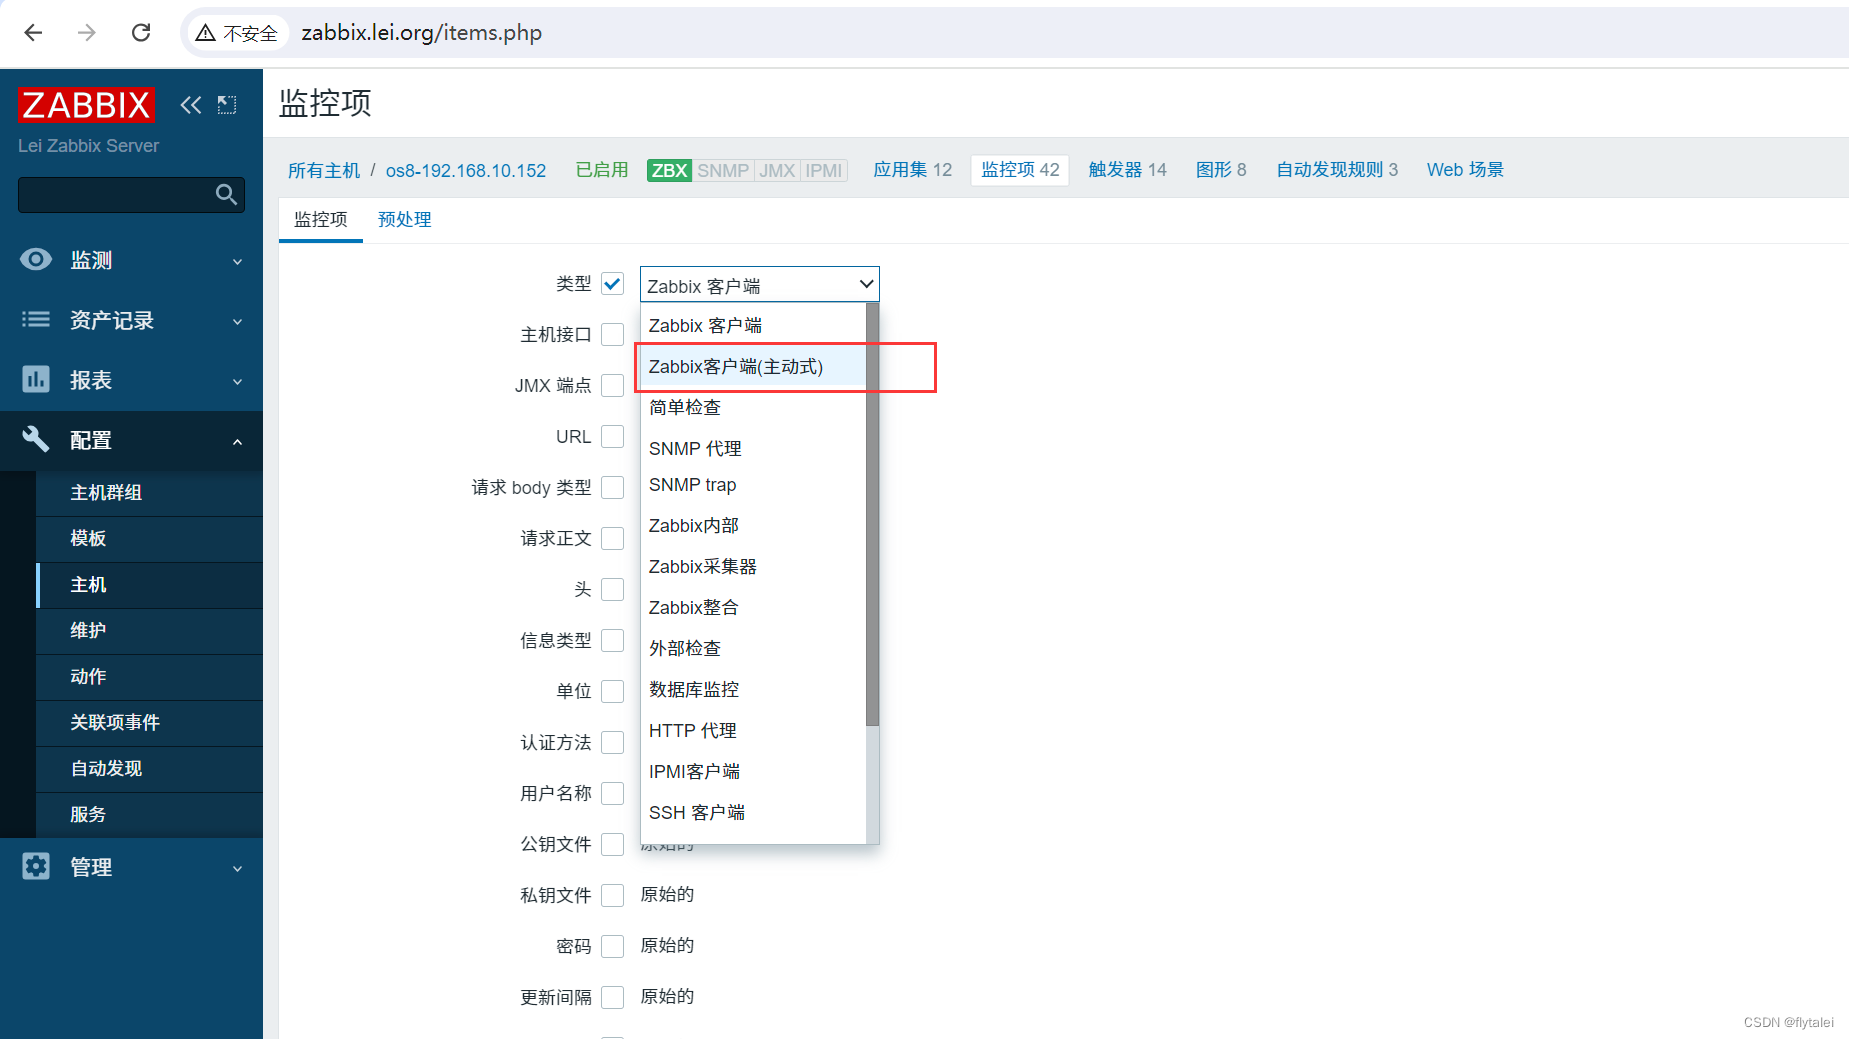Check the 认证方法 checkbox
The image size is (1849, 1039).
(x=613, y=743)
